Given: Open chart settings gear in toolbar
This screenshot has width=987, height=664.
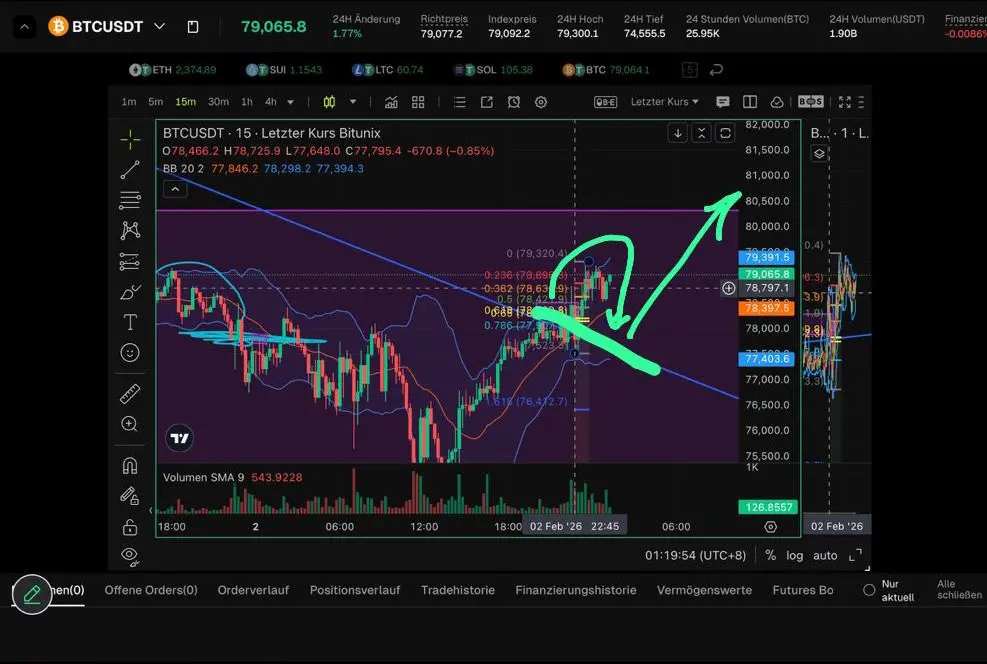Looking at the screenshot, I should [541, 102].
